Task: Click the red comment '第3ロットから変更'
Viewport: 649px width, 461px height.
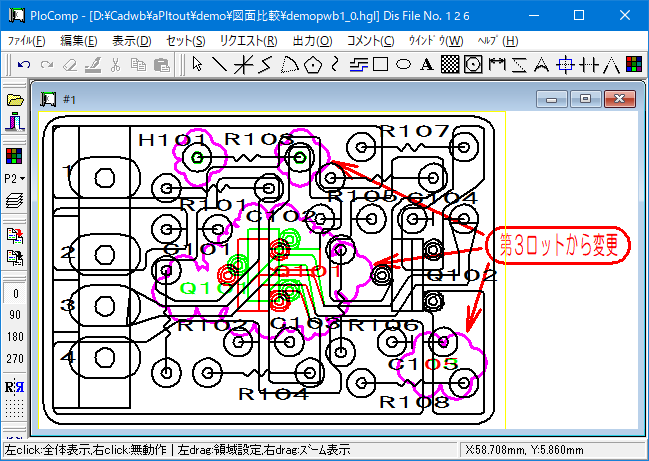Action: (558, 245)
